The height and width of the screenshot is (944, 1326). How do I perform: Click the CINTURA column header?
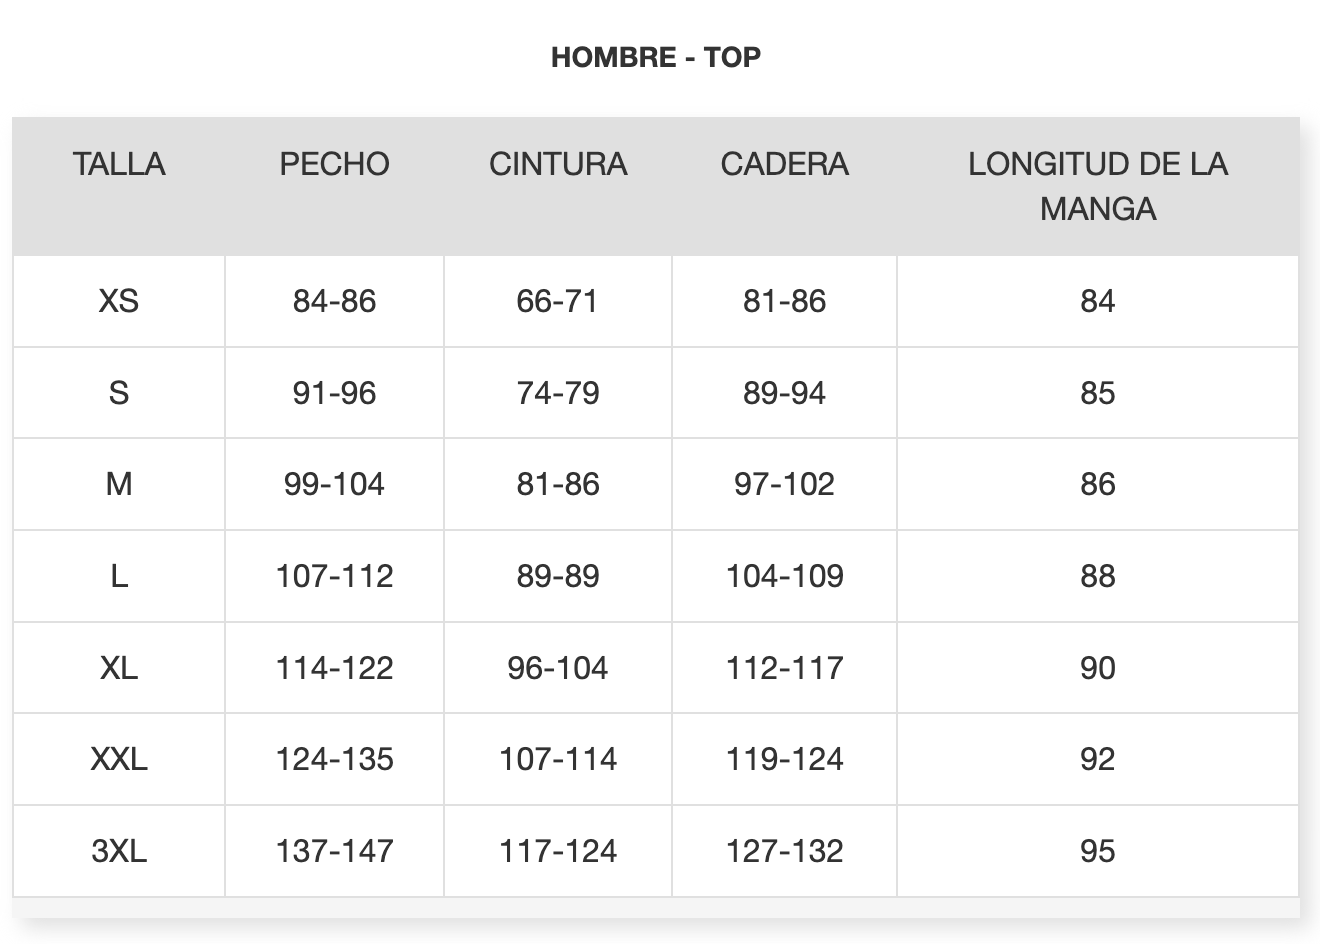558,164
